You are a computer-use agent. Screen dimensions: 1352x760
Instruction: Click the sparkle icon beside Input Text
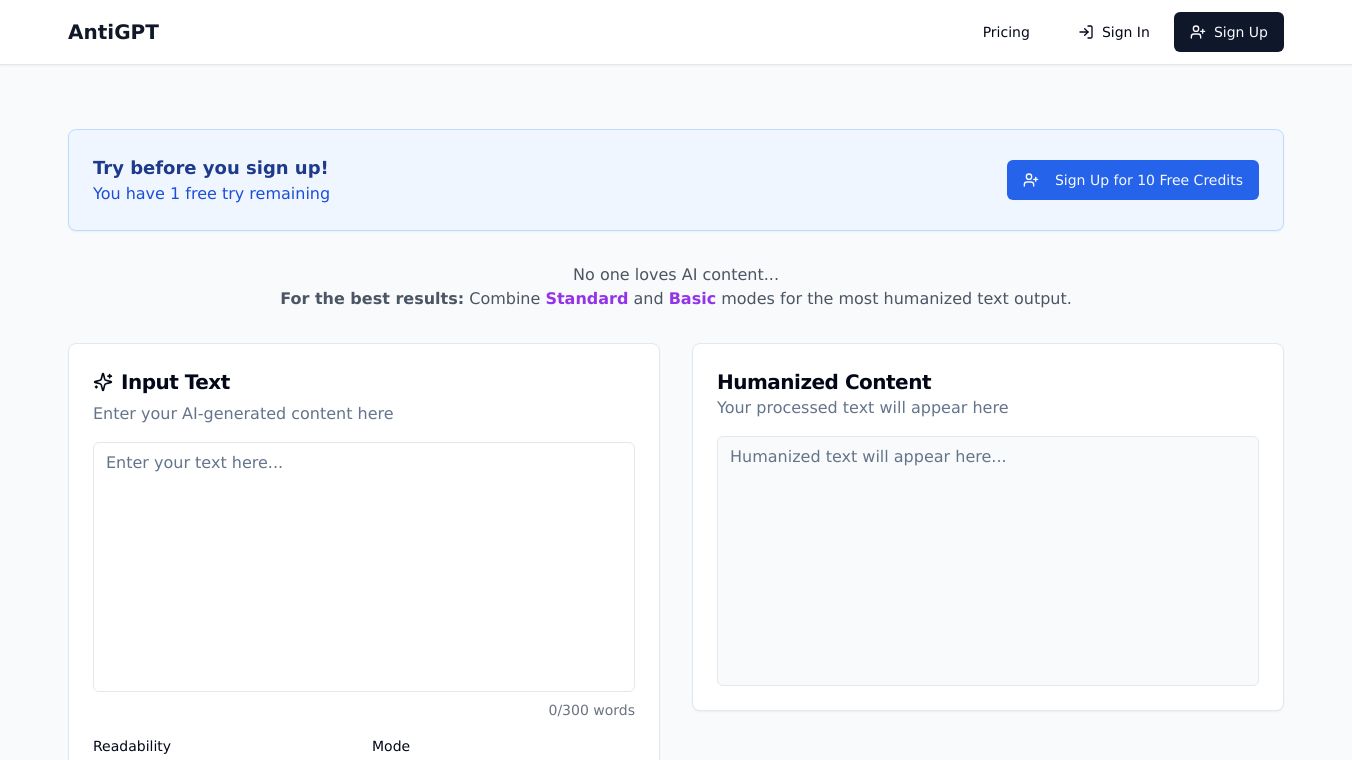coord(103,382)
